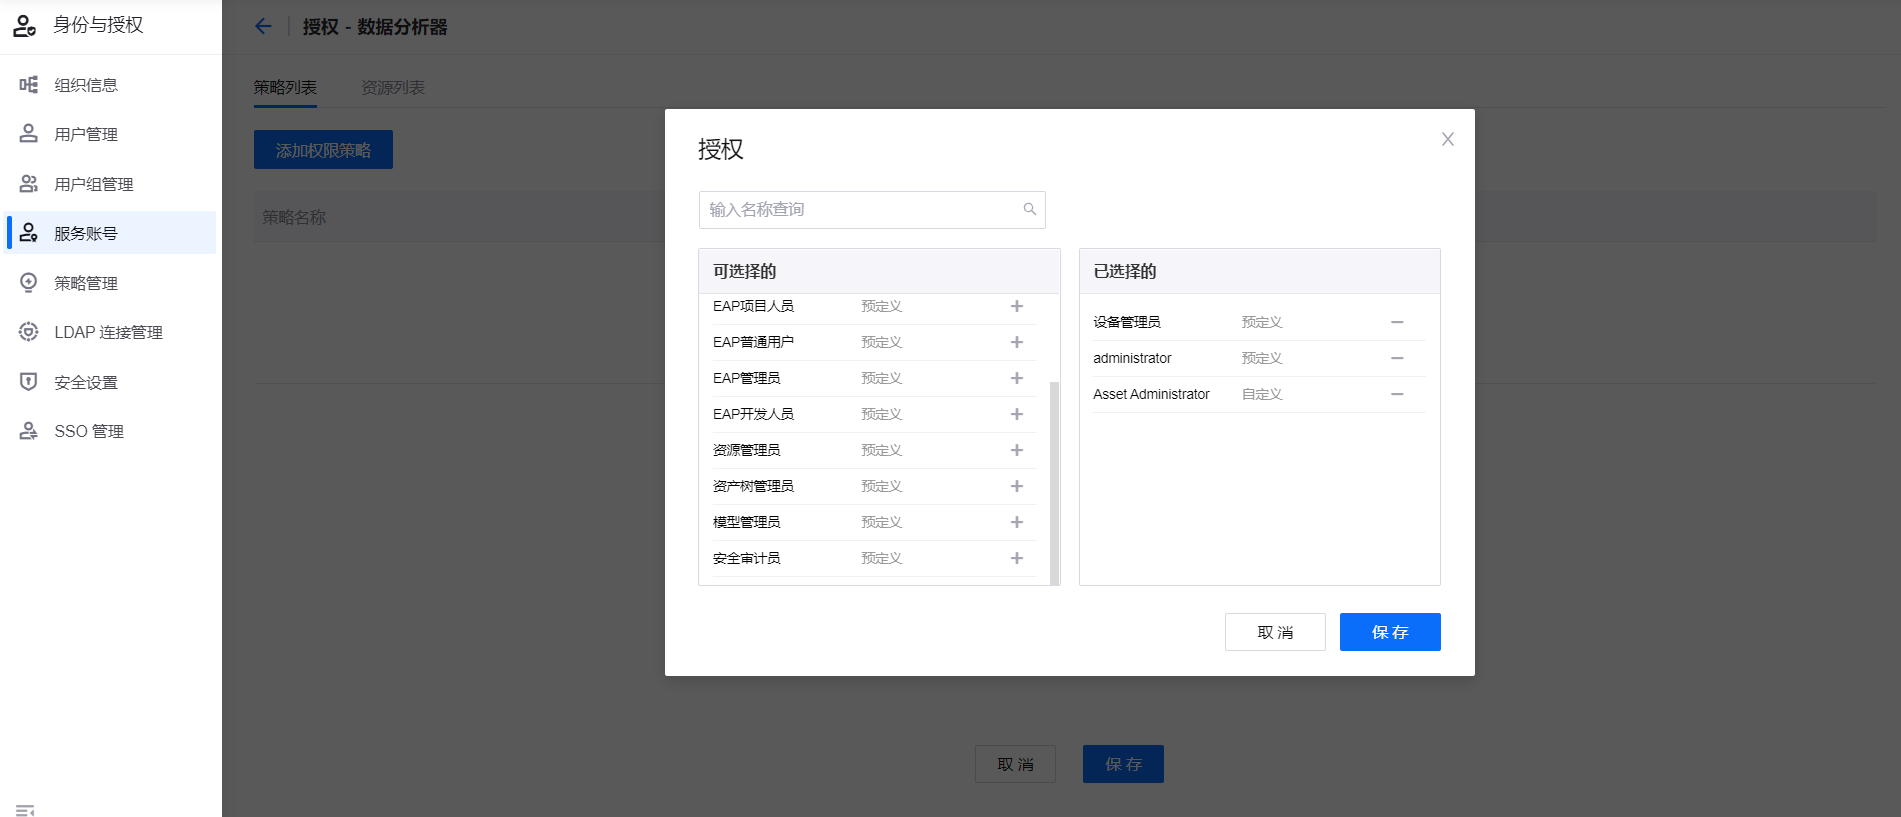Click administrator in selected list
The height and width of the screenshot is (817, 1901).
click(1132, 358)
